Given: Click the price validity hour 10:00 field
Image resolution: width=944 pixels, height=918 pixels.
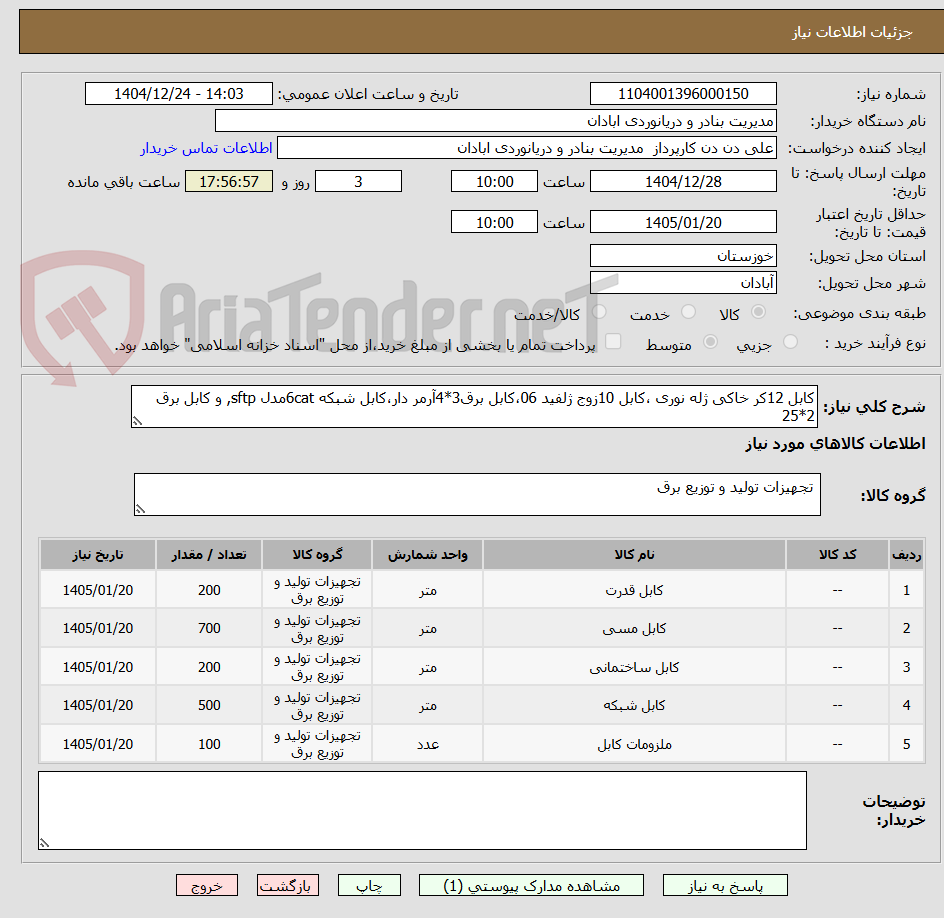Looking at the screenshot, I should click(x=494, y=222).
